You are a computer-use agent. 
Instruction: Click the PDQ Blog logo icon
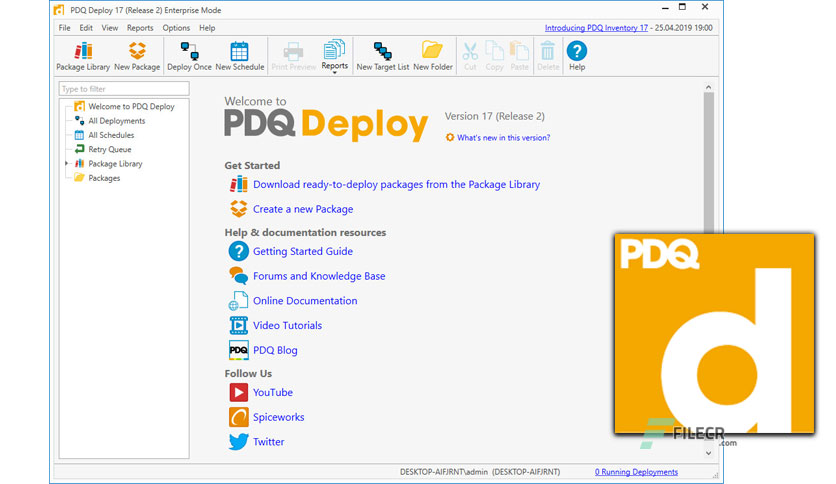pos(238,350)
